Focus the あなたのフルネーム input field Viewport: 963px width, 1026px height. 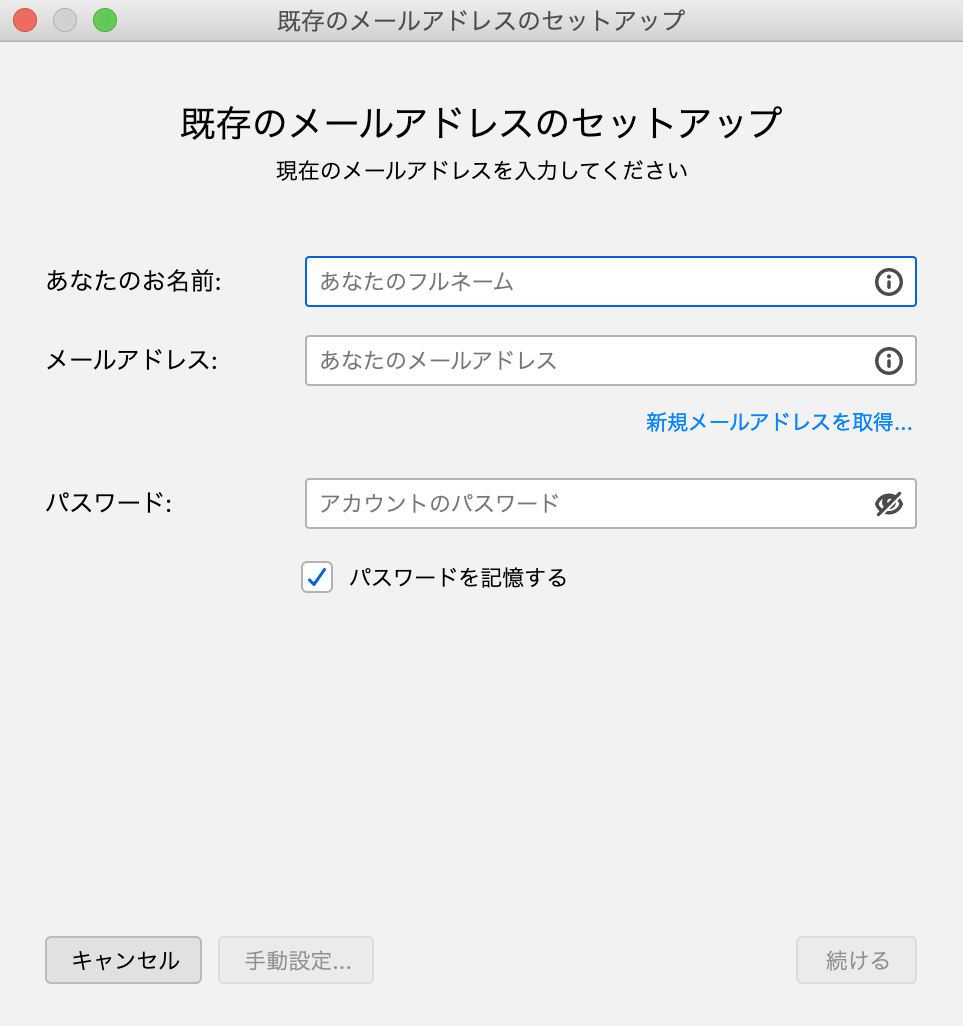610,281
